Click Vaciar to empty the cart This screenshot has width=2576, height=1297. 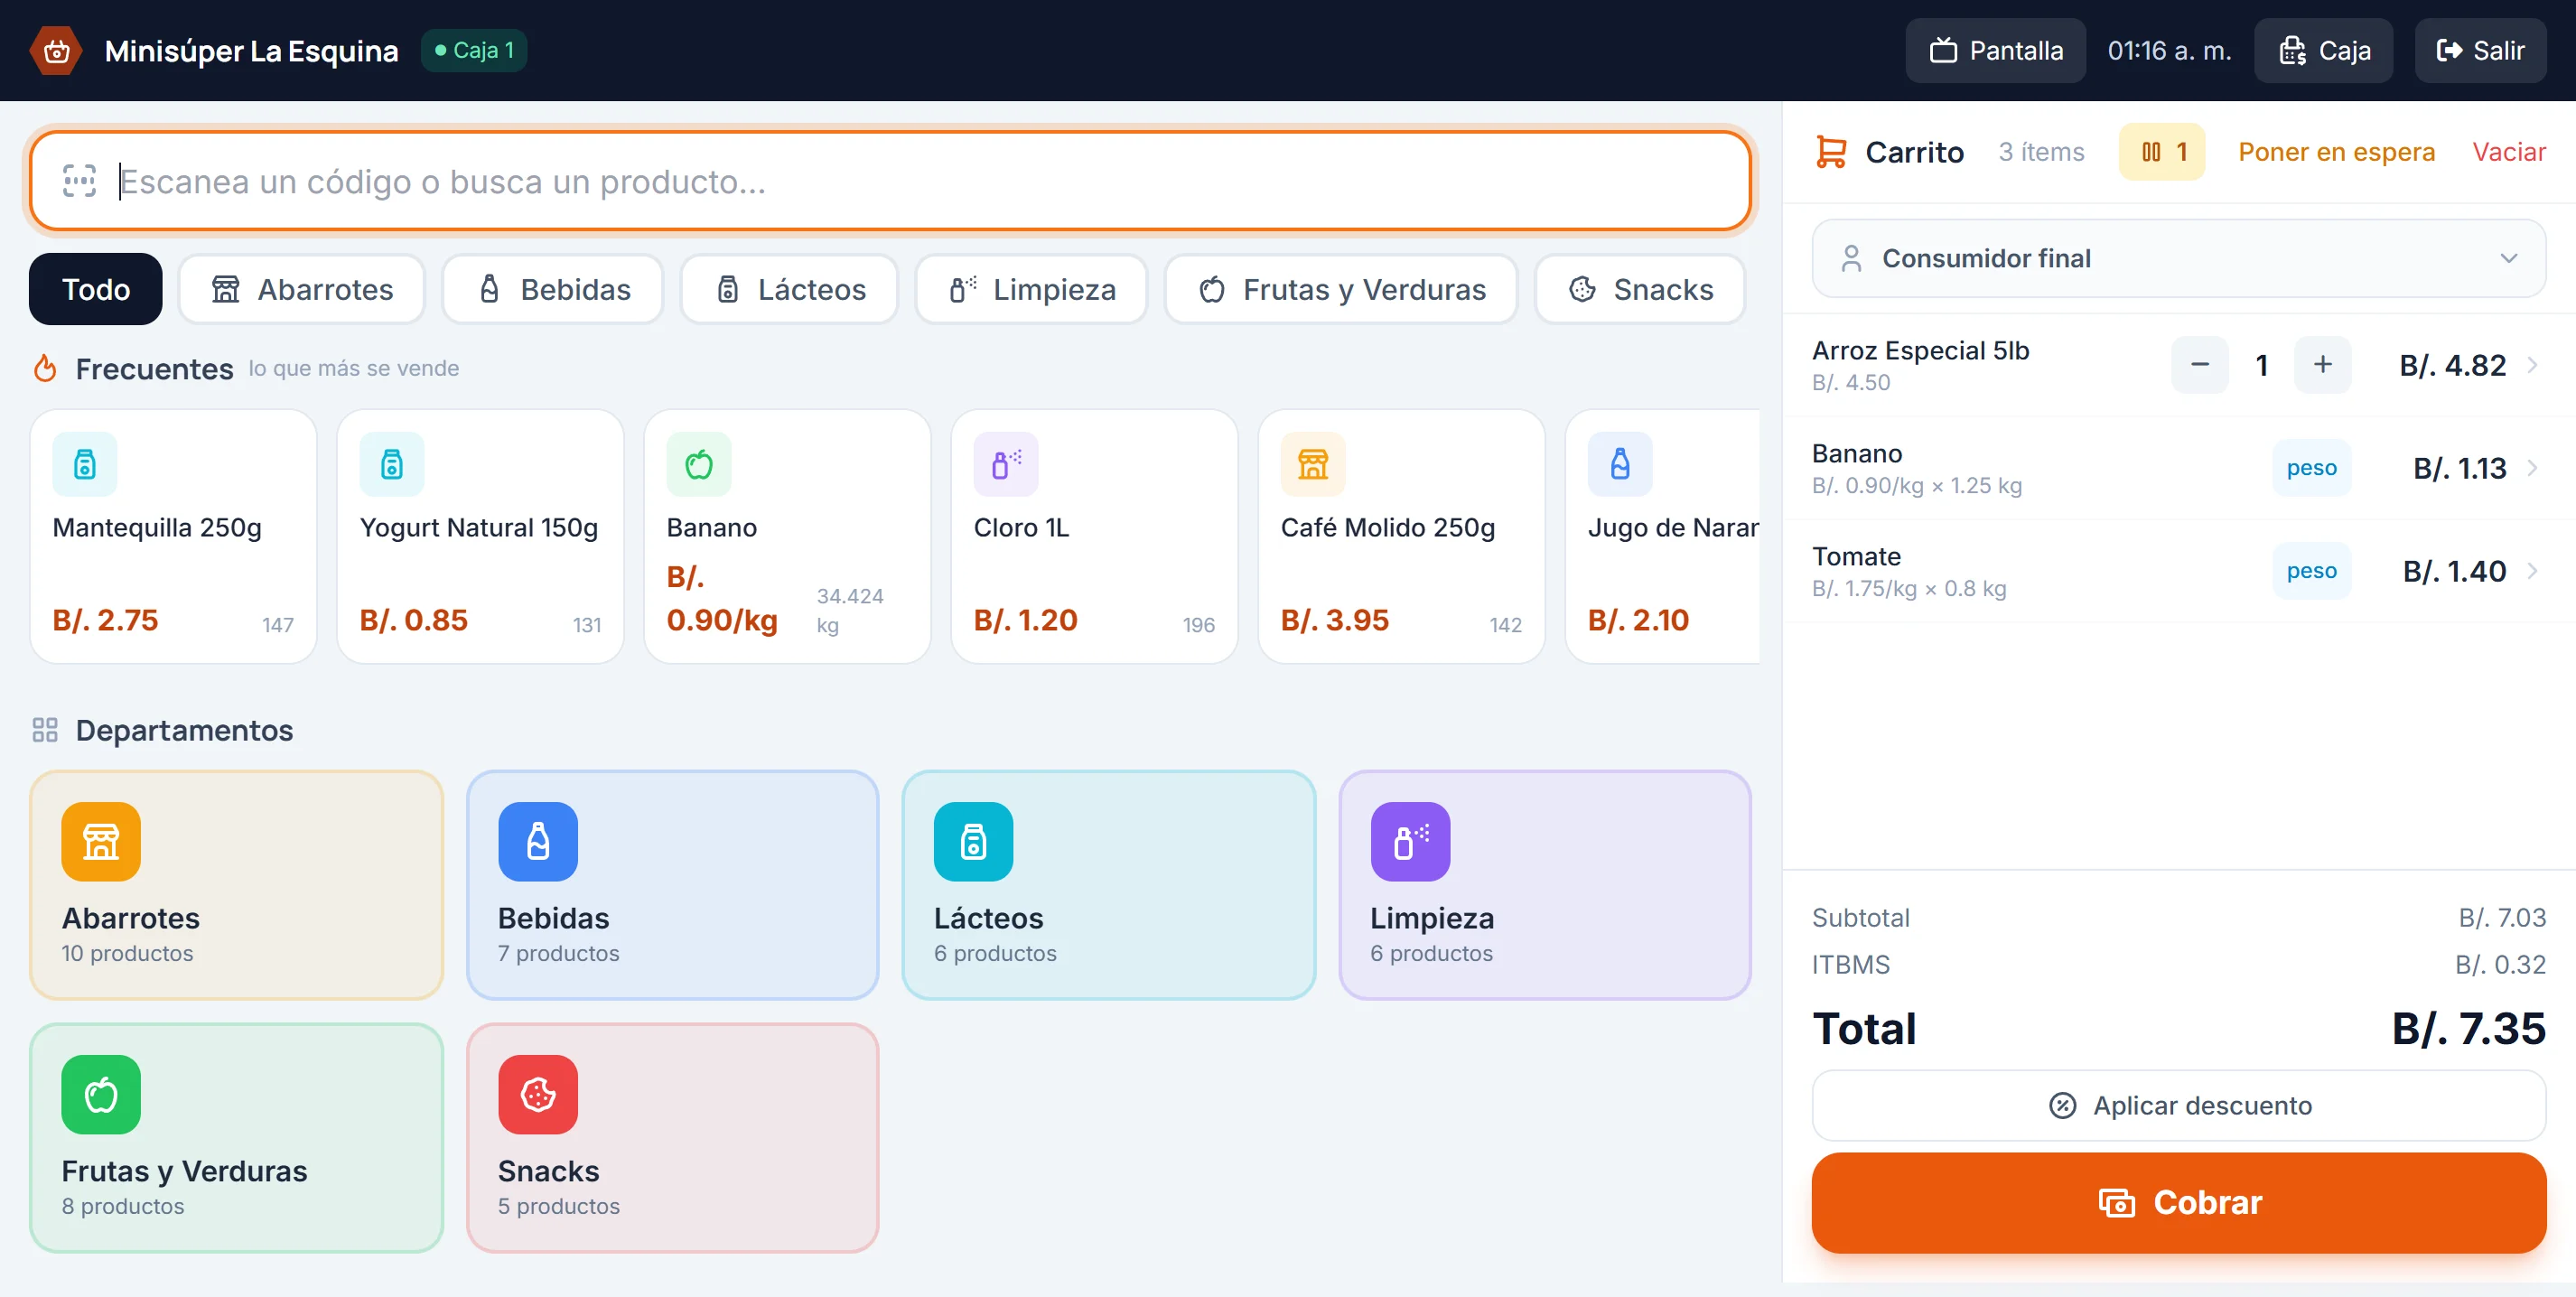pyautogui.click(x=2509, y=152)
